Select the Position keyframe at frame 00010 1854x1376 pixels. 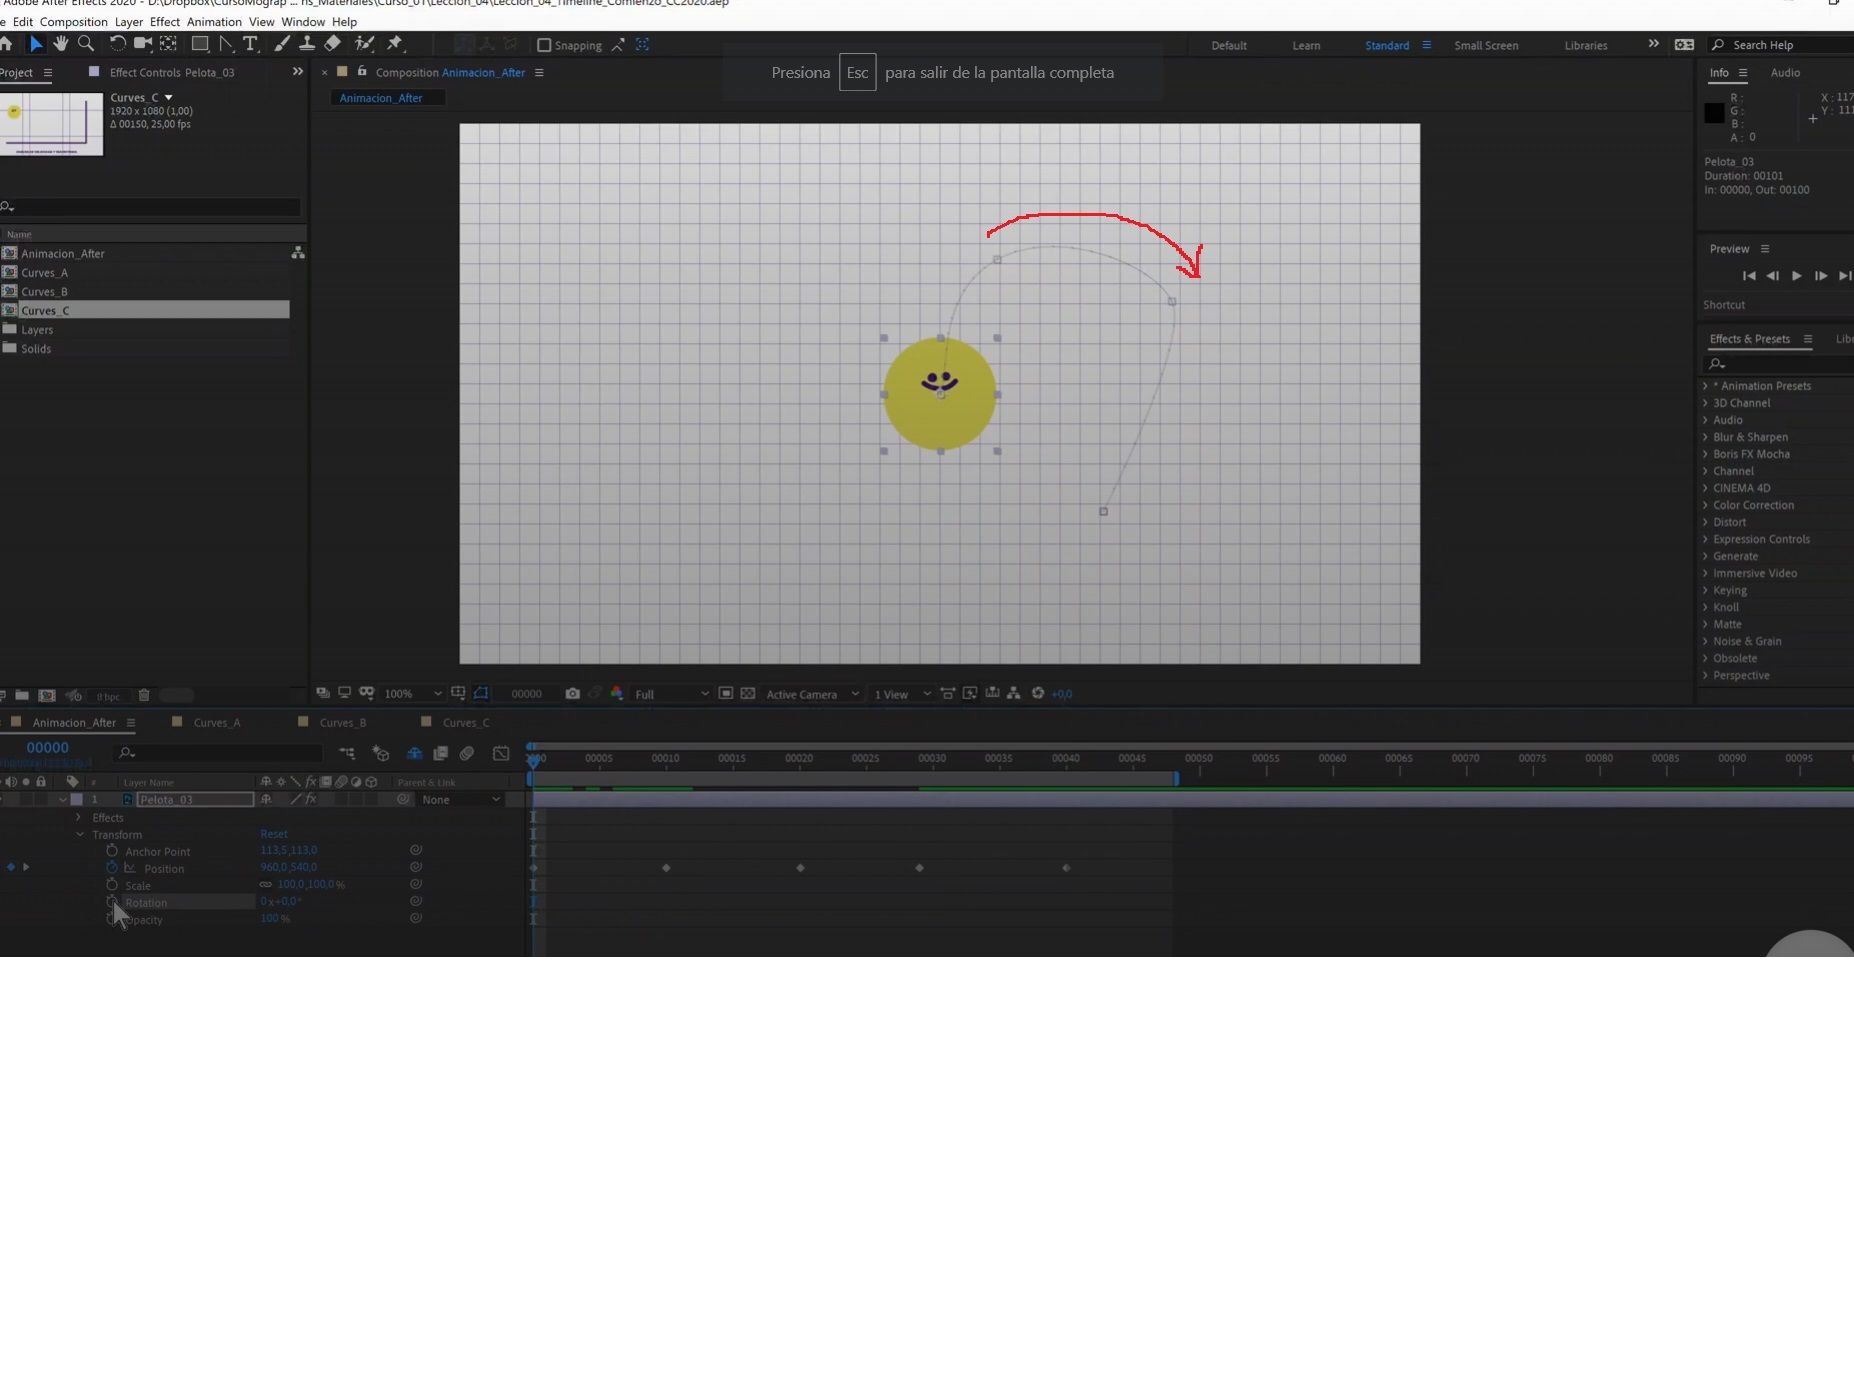tap(666, 868)
